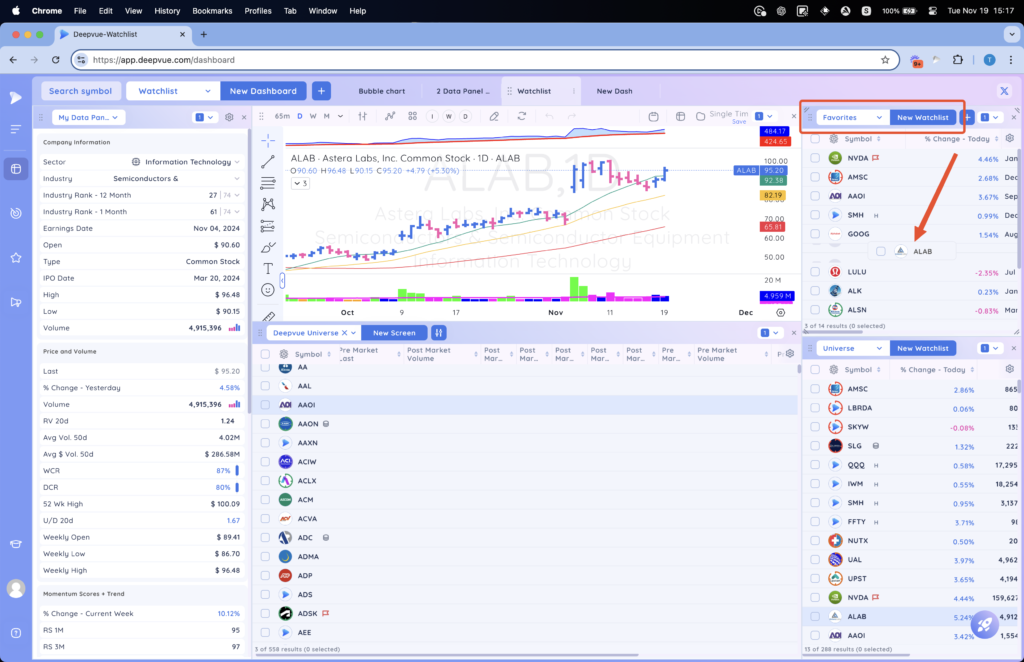This screenshot has width=1024, height=662.
Task: Open screener filter sliders icon
Action: (439, 333)
